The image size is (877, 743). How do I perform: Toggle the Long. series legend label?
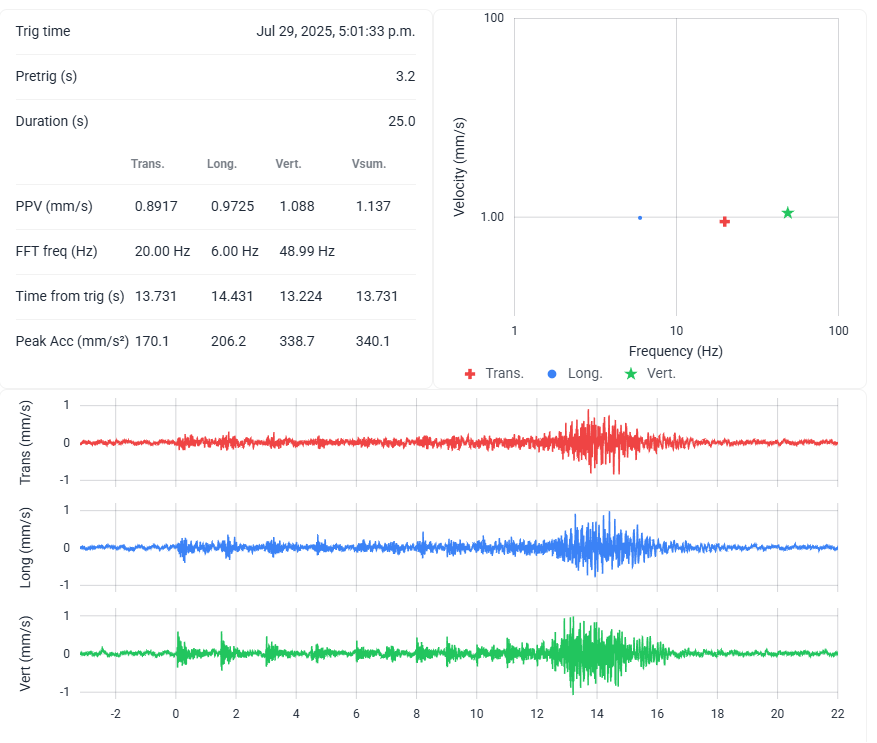coord(585,373)
